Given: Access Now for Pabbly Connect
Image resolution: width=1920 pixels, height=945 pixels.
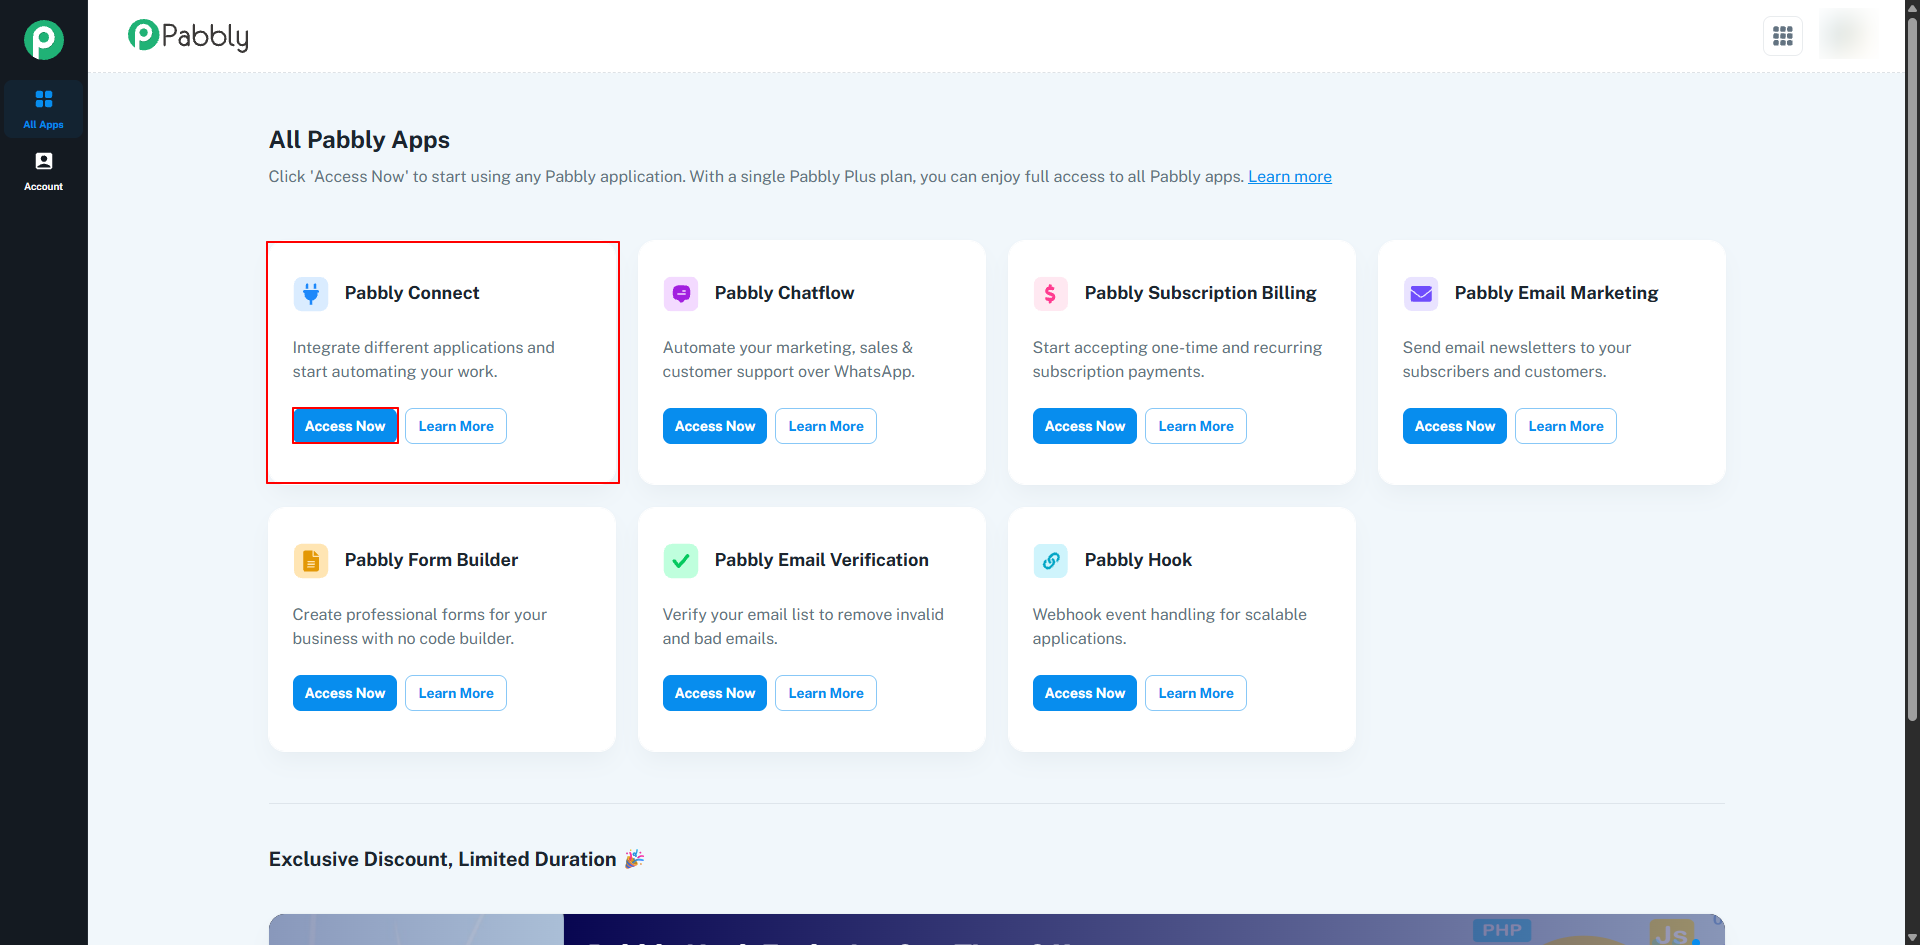Looking at the screenshot, I should (x=345, y=426).
